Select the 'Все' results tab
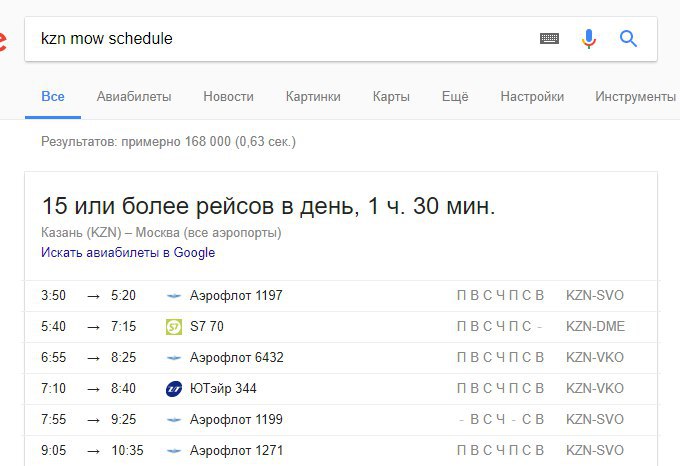680x466 pixels. [x=53, y=96]
